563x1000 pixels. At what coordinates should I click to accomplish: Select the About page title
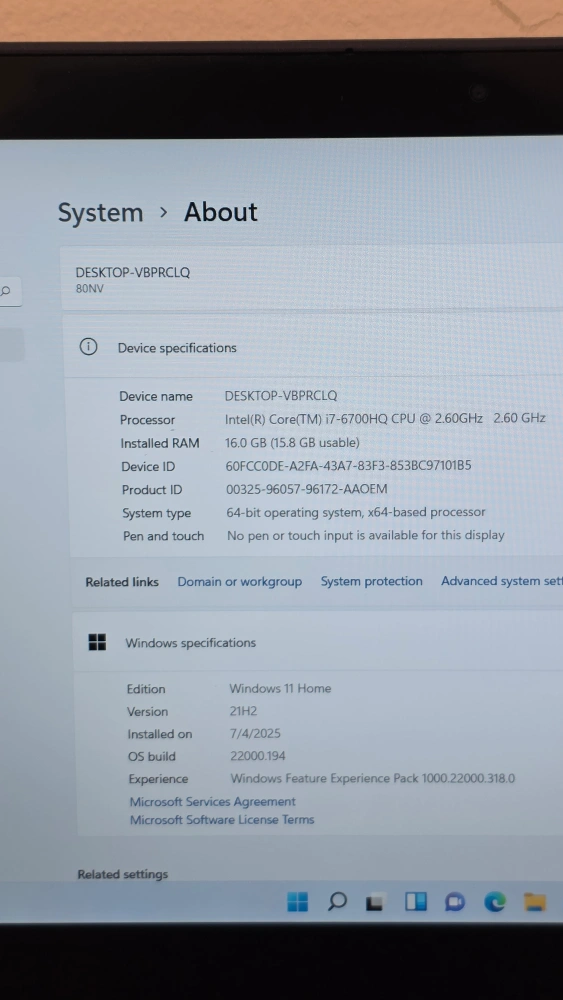pyautogui.click(x=221, y=212)
